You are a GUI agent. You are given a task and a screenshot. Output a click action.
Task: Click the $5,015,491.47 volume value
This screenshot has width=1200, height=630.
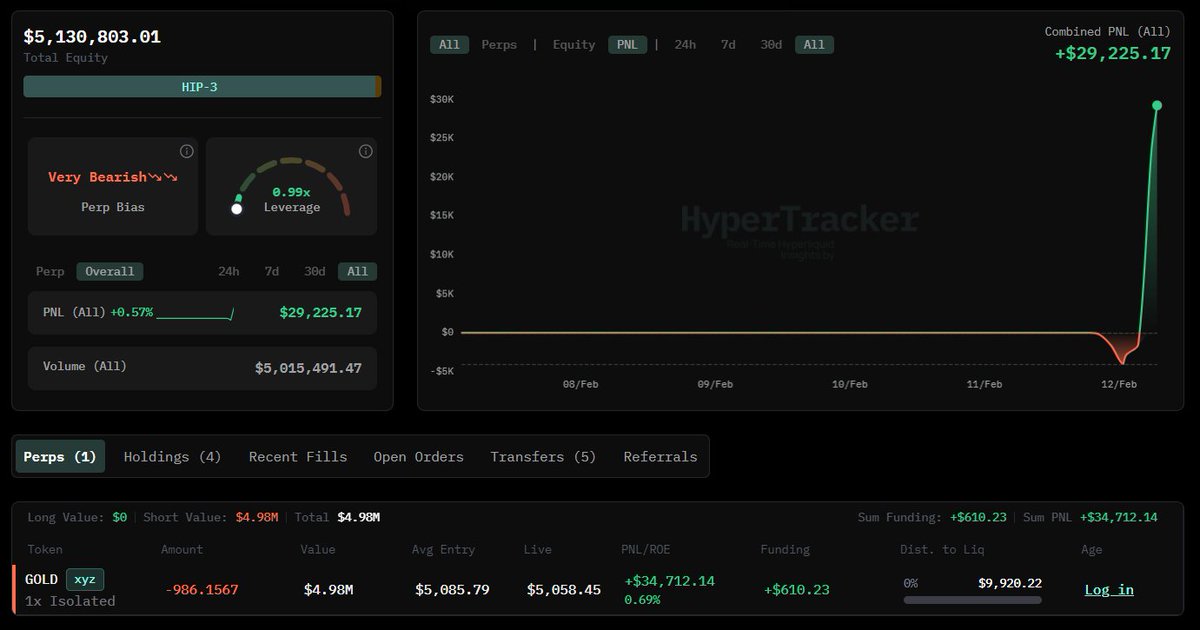[x=308, y=368]
